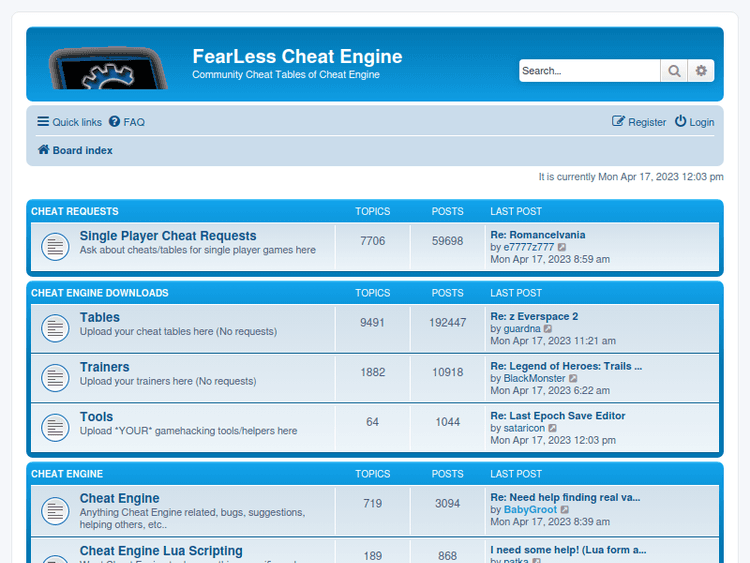Click the Tools forum icon
Viewport: 750px width, 563px height.
(x=55, y=427)
